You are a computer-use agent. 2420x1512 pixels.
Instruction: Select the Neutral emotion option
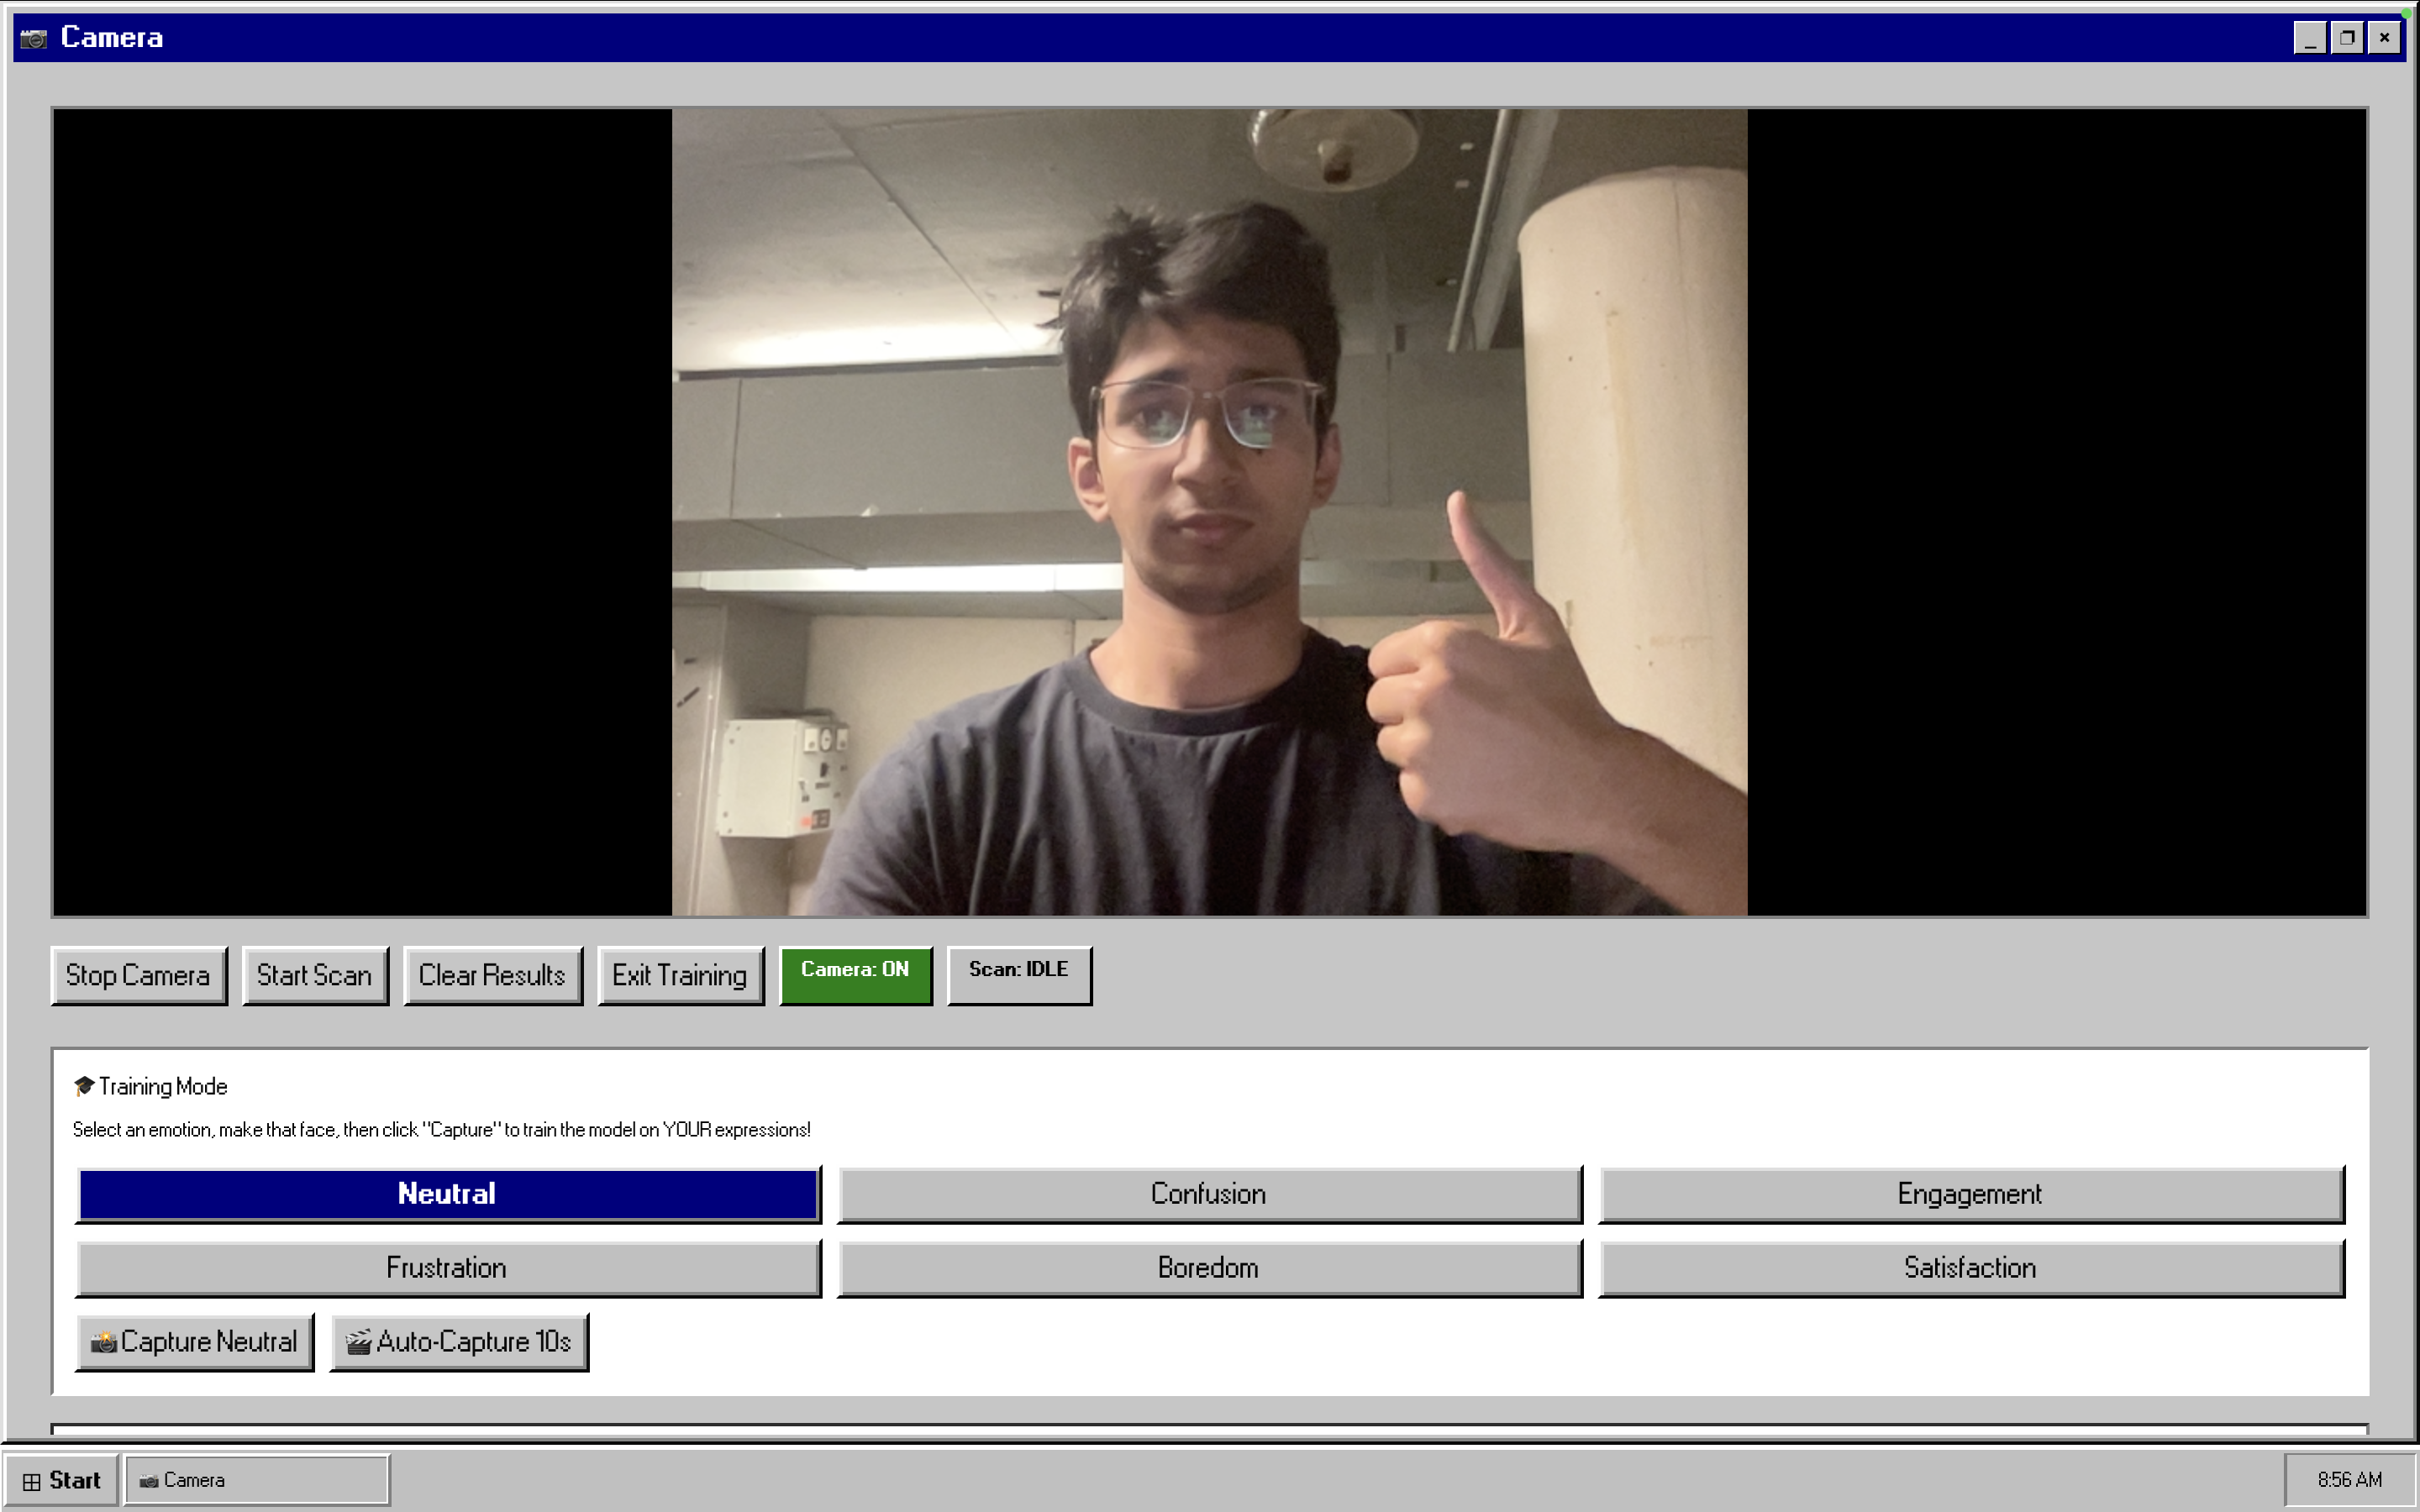(448, 1194)
